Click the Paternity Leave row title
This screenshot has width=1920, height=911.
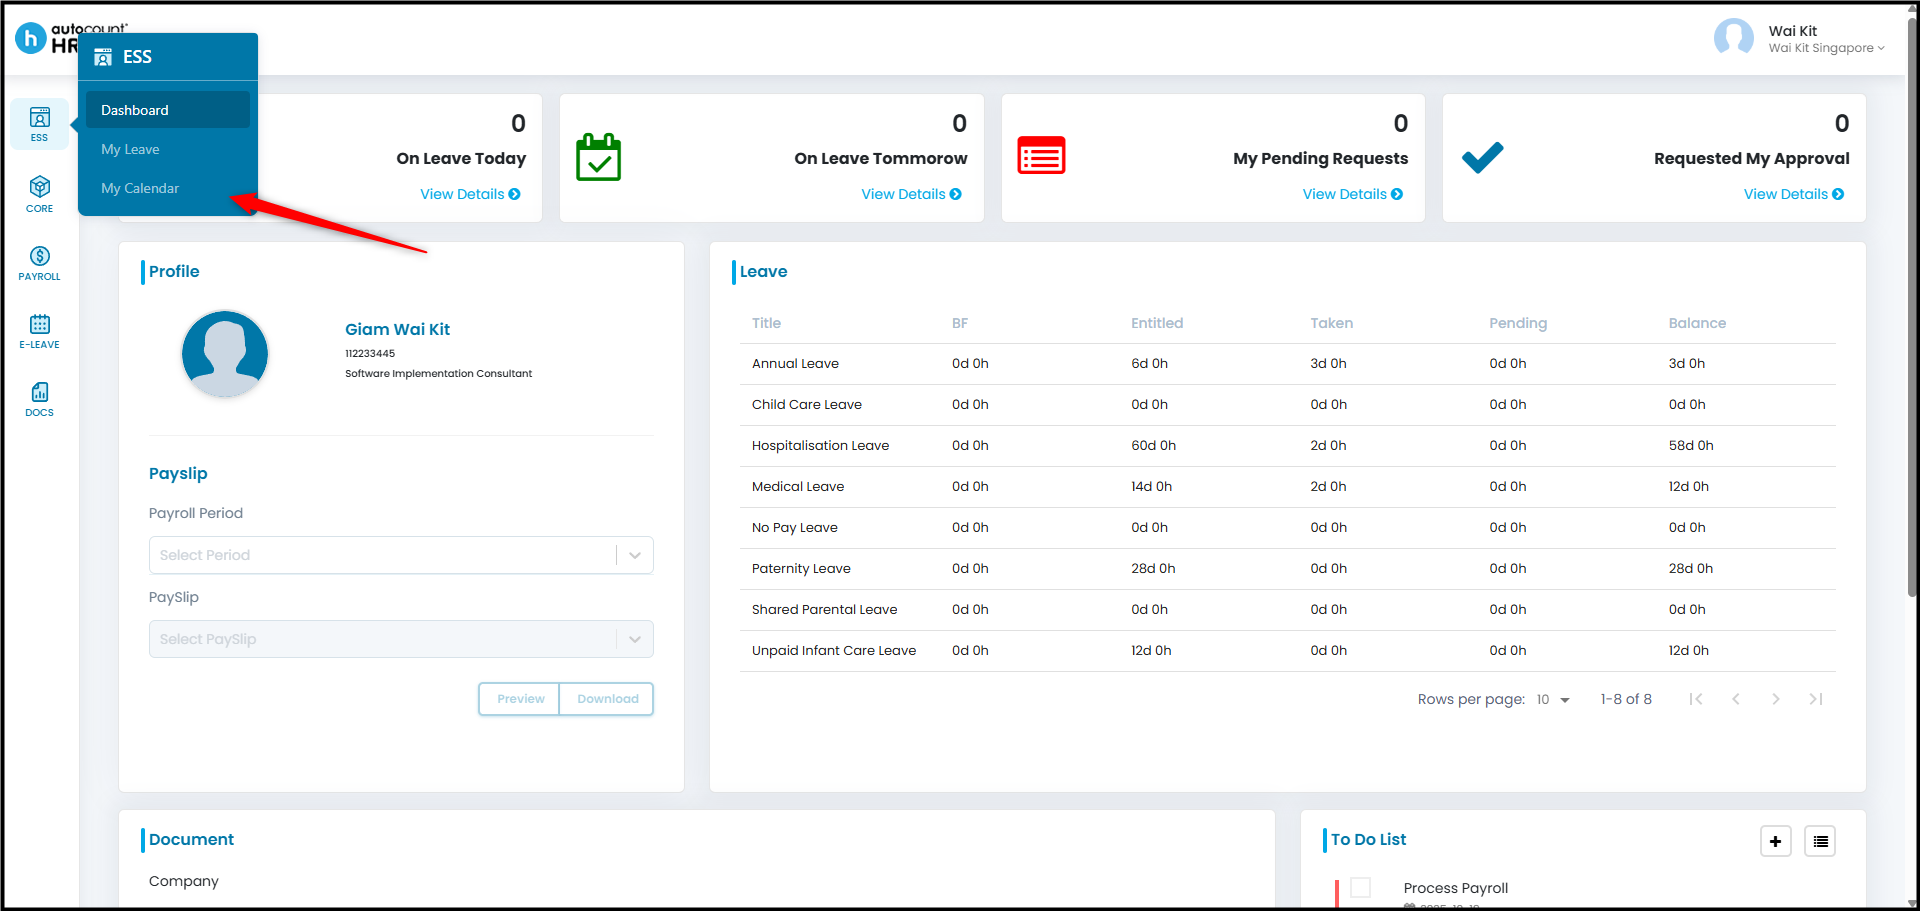801,569
